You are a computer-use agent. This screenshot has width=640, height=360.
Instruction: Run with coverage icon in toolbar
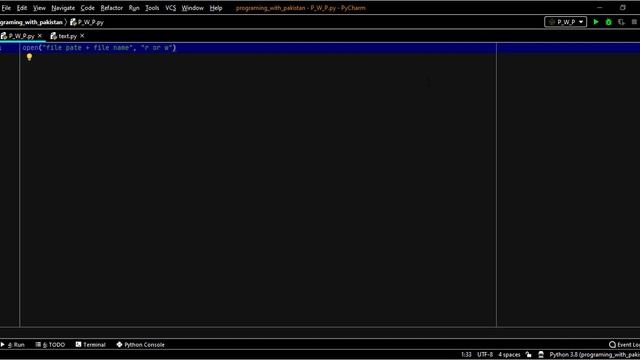coord(621,22)
